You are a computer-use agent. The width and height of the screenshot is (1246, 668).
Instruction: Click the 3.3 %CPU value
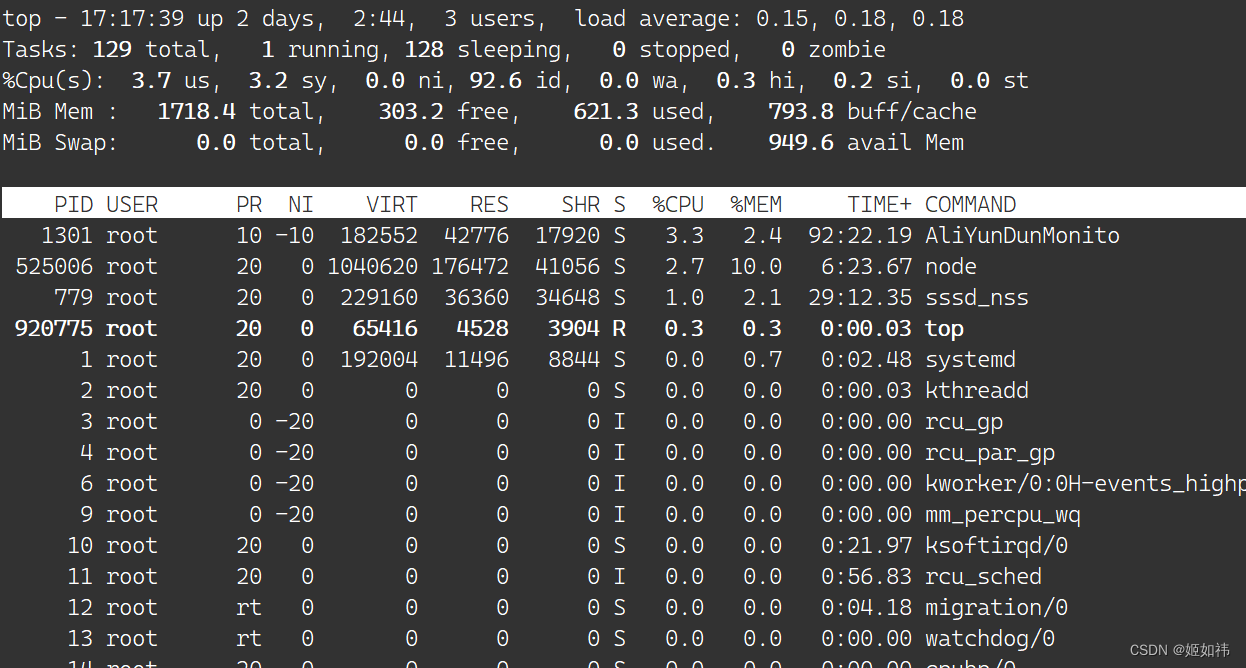[x=684, y=236]
